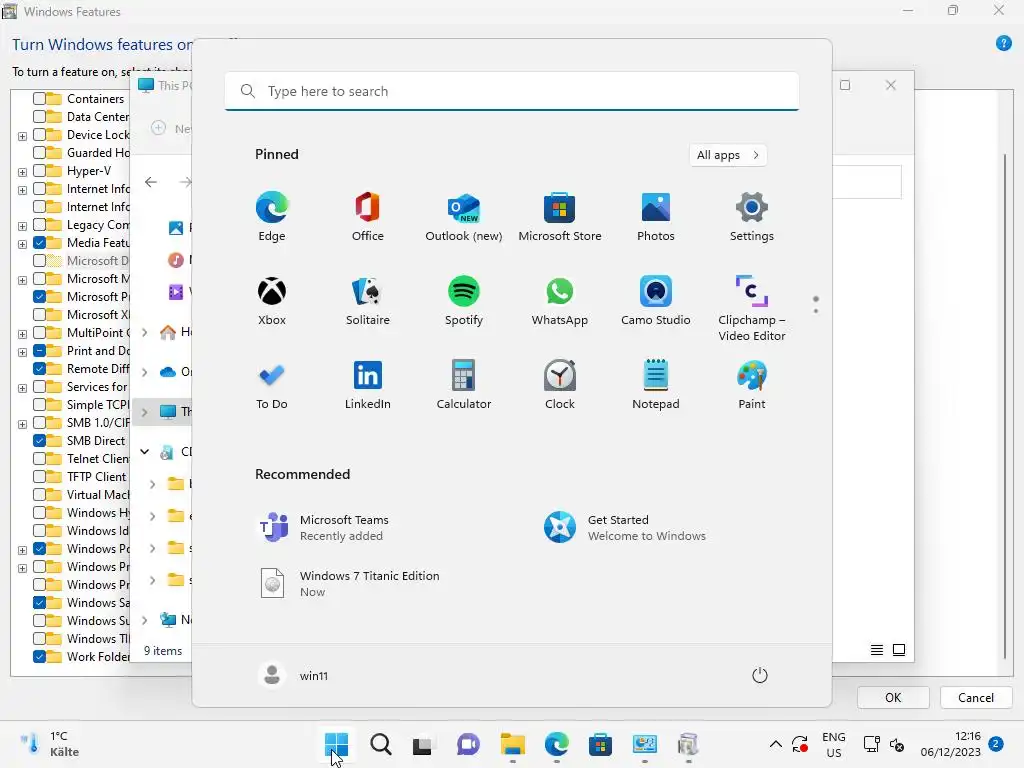Launch the Photos app
Screen dimensions: 1024x768
656,217
